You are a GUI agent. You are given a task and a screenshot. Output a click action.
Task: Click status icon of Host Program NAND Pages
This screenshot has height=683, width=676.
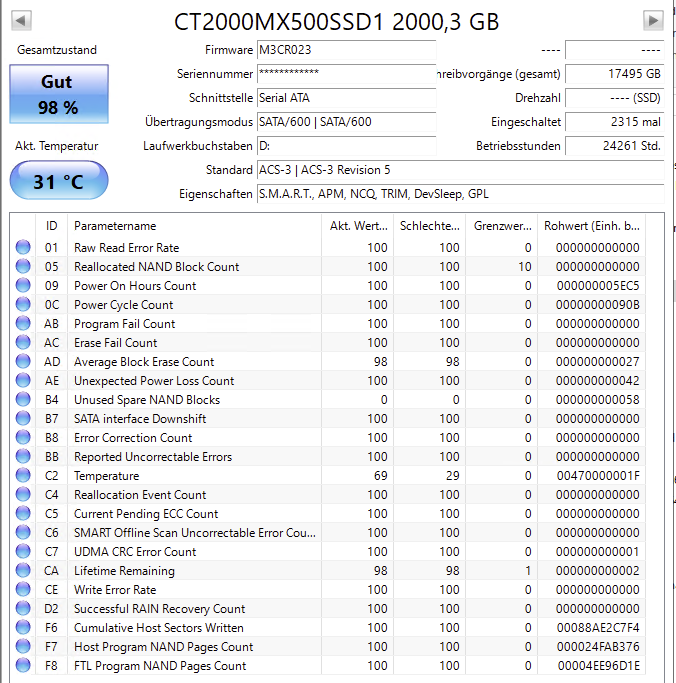click(23, 646)
